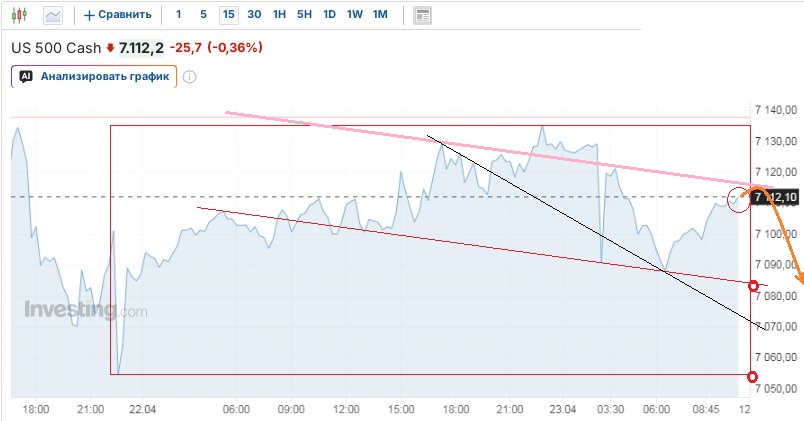Open the news panel icon in toolbar
804x421 pixels.
422,15
